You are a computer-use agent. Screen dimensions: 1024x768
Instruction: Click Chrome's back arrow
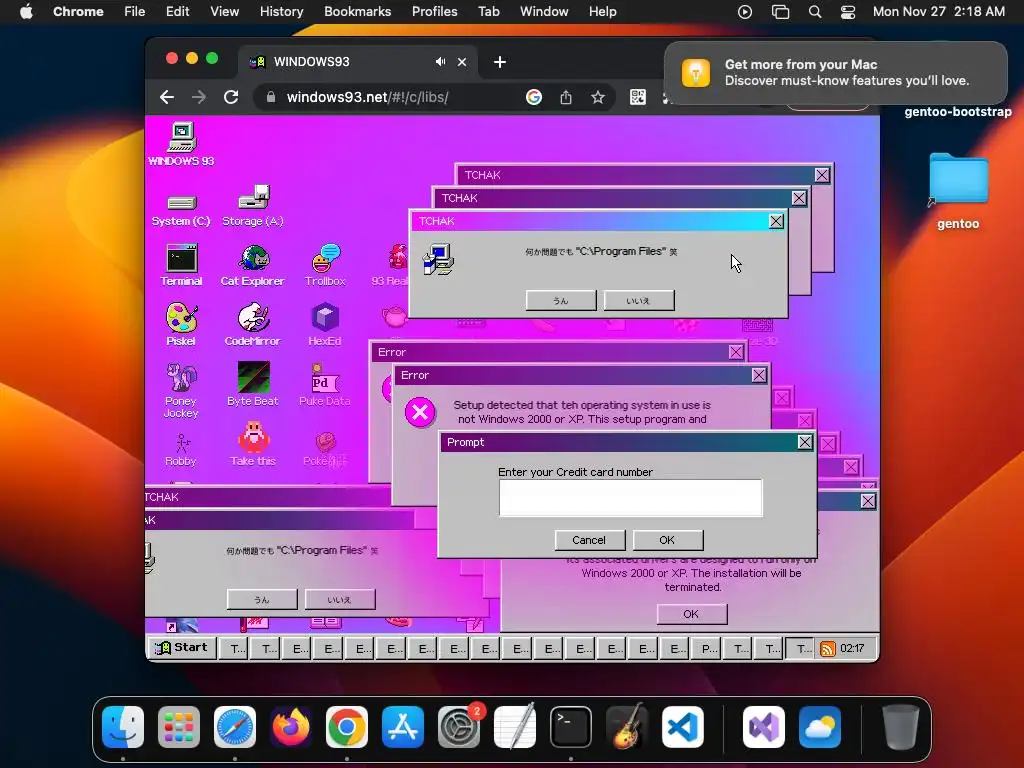167,97
